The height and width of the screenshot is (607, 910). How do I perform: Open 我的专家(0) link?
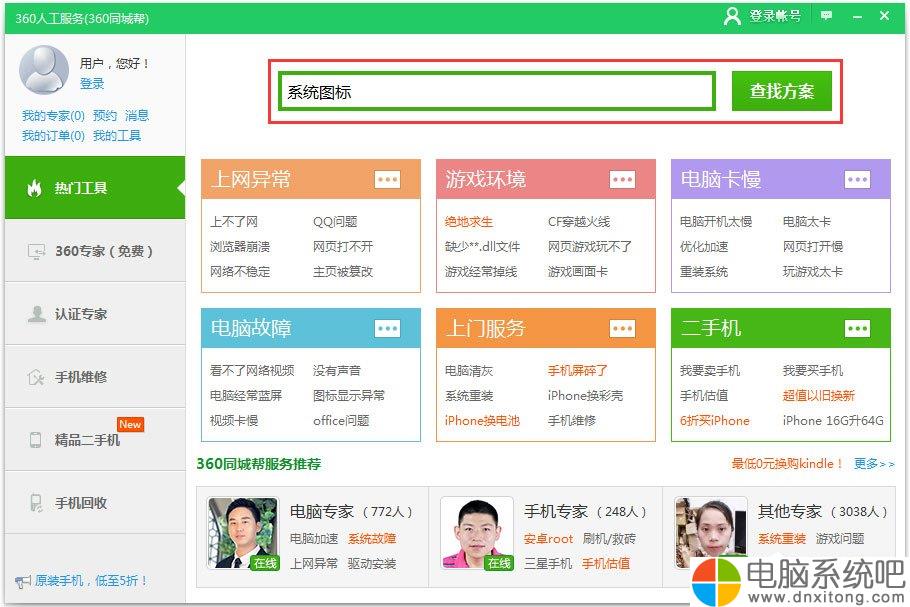click(x=53, y=115)
